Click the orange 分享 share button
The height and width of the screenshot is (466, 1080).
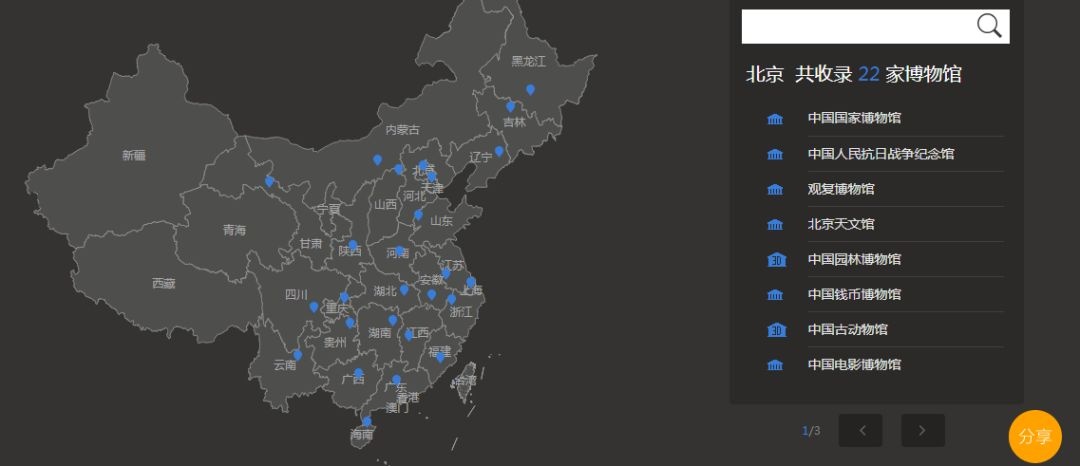point(1035,436)
